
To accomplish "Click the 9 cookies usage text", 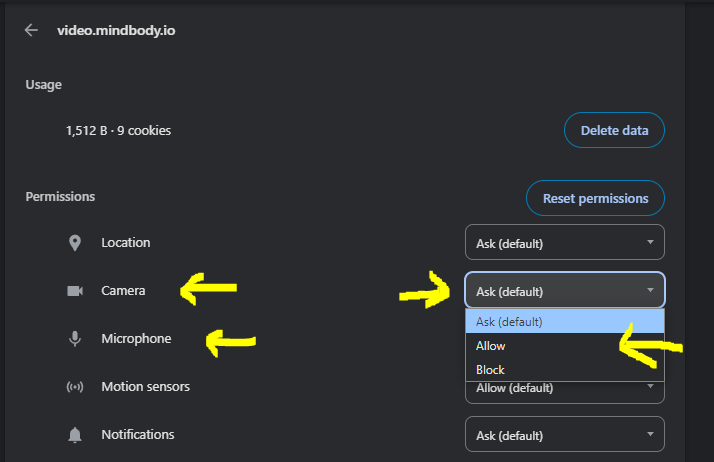I will 144,131.
